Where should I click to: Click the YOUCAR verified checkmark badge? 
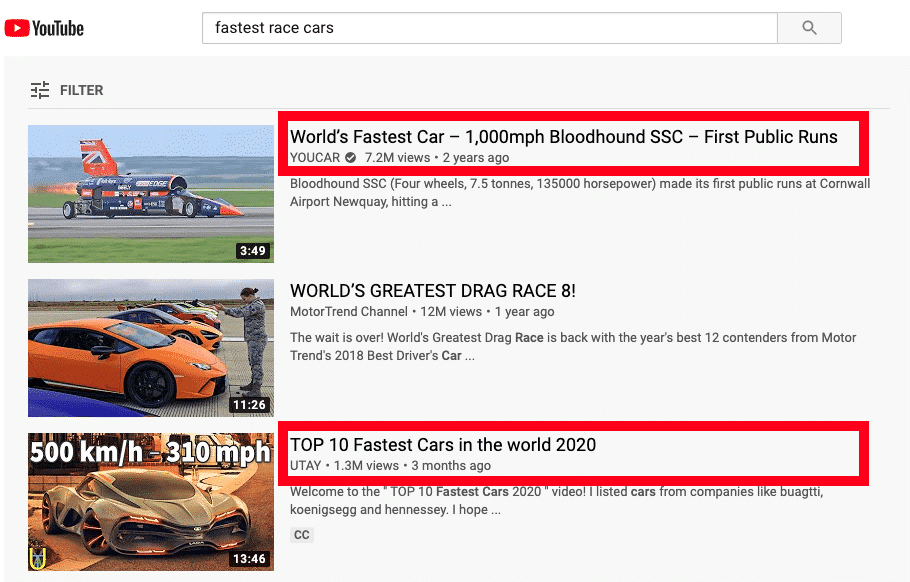351,157
